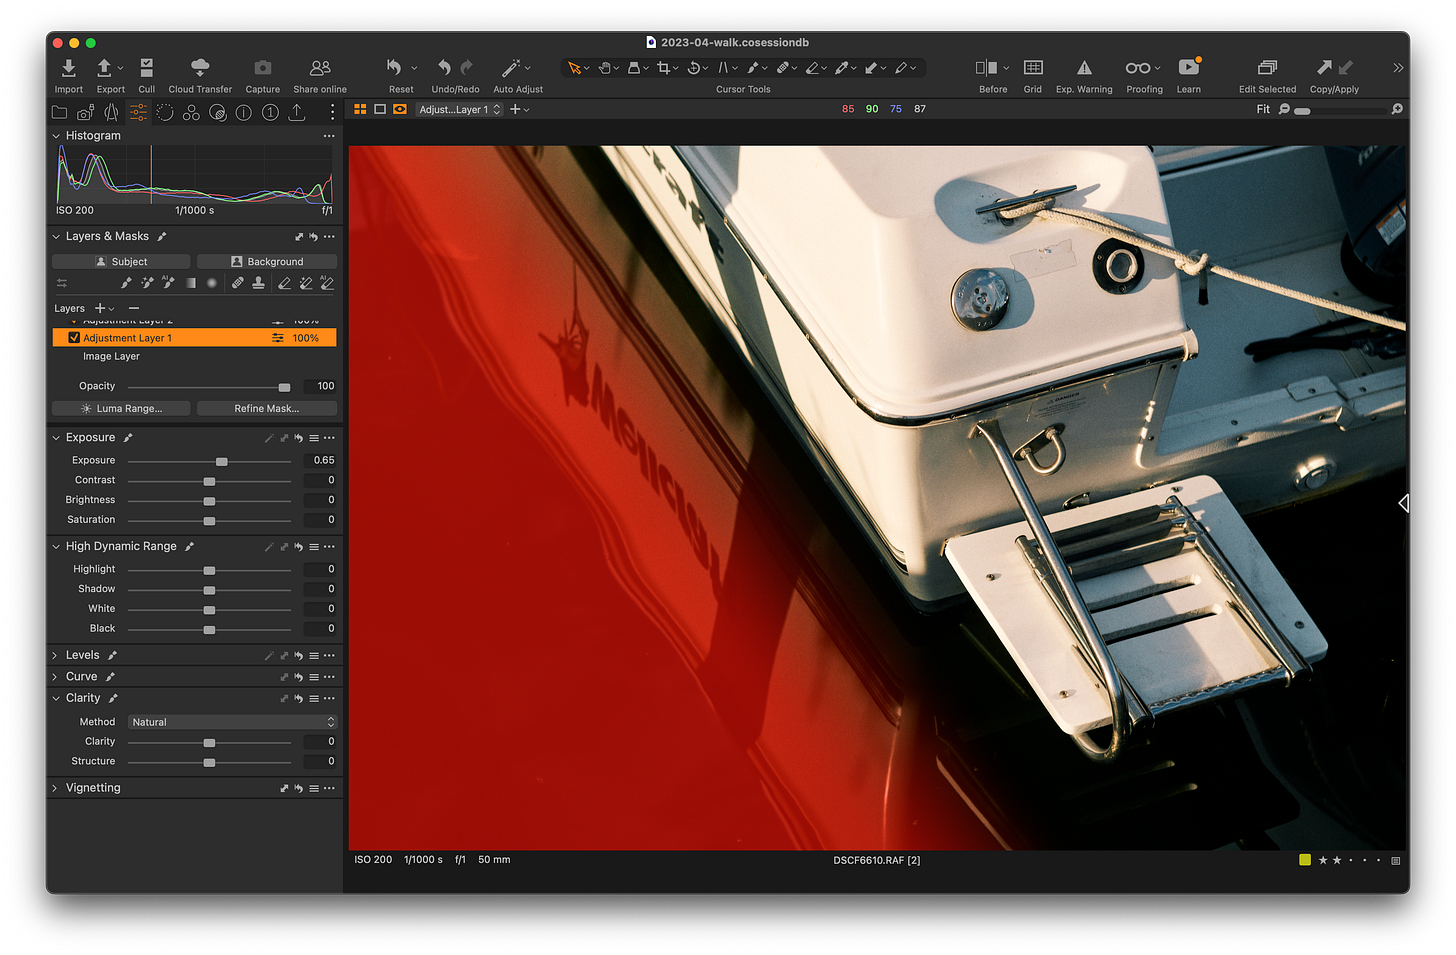Choose the Rotate tool from cursor tools
This screenshot has height=955, width=1456.
(695, 67)
